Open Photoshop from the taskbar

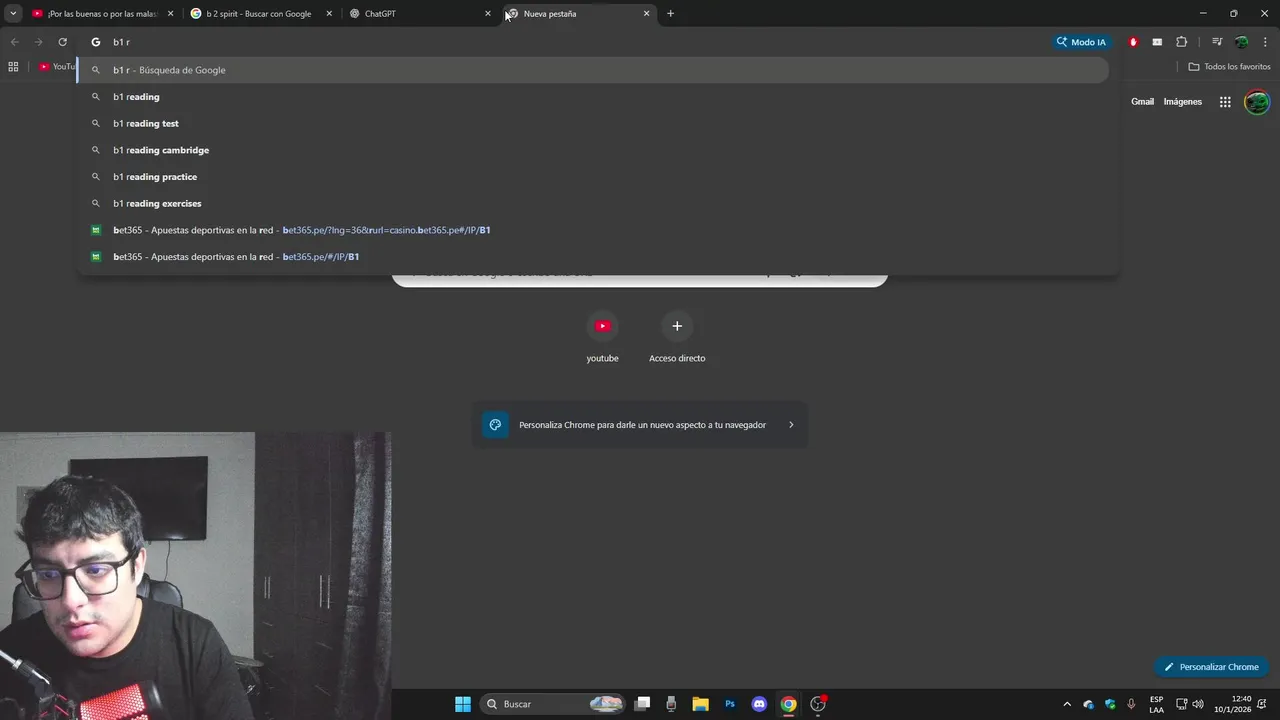(x=730, y=704)
